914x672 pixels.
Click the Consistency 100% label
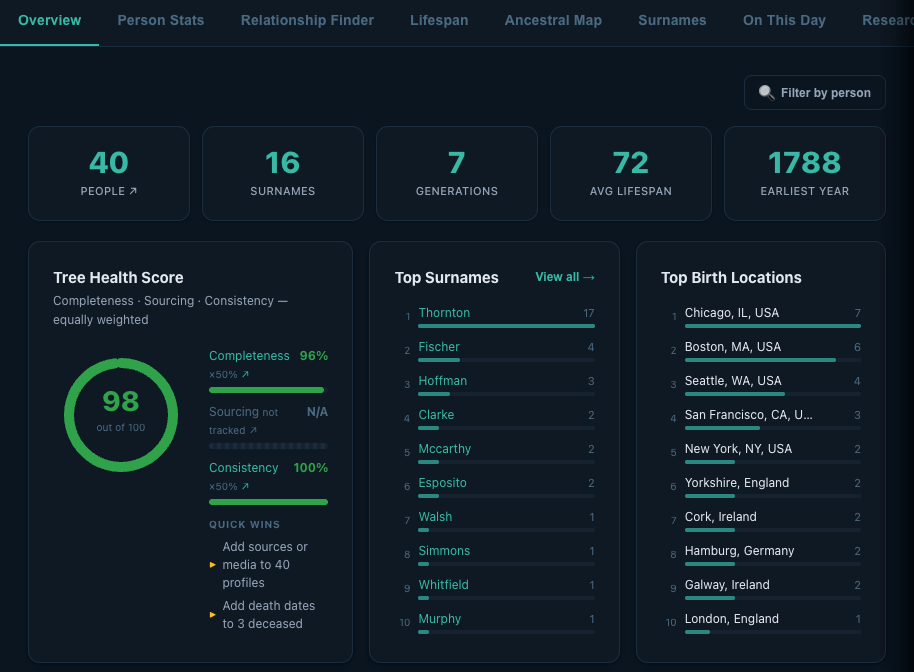268,467
